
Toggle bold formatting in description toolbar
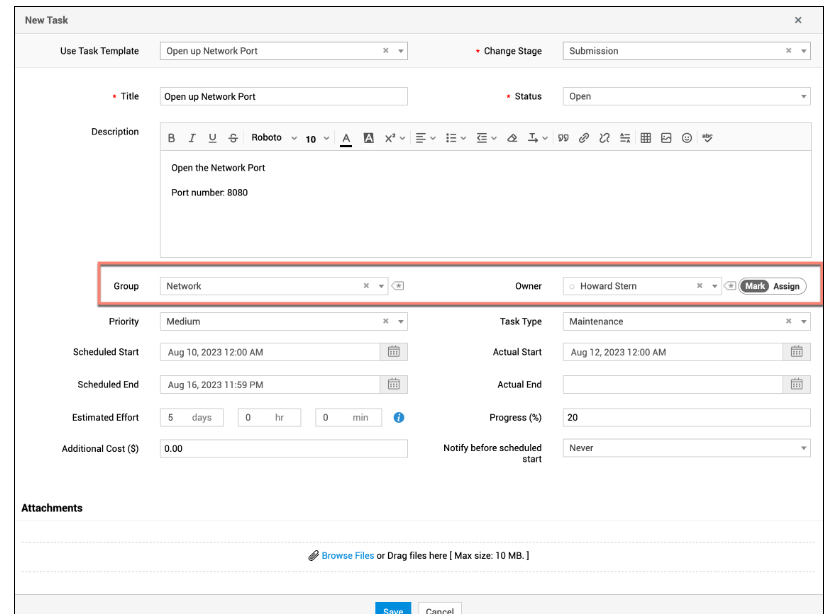171,138
